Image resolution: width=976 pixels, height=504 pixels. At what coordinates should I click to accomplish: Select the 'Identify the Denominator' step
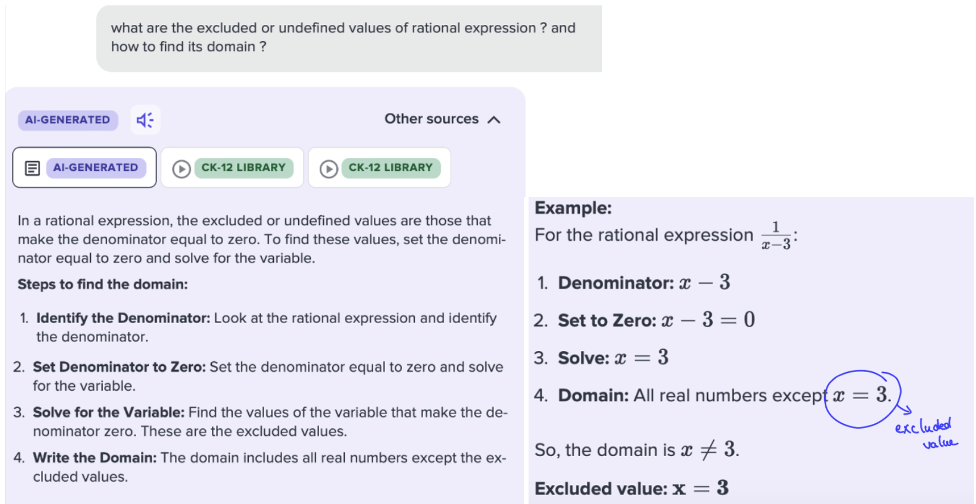(x=123, y=318)
